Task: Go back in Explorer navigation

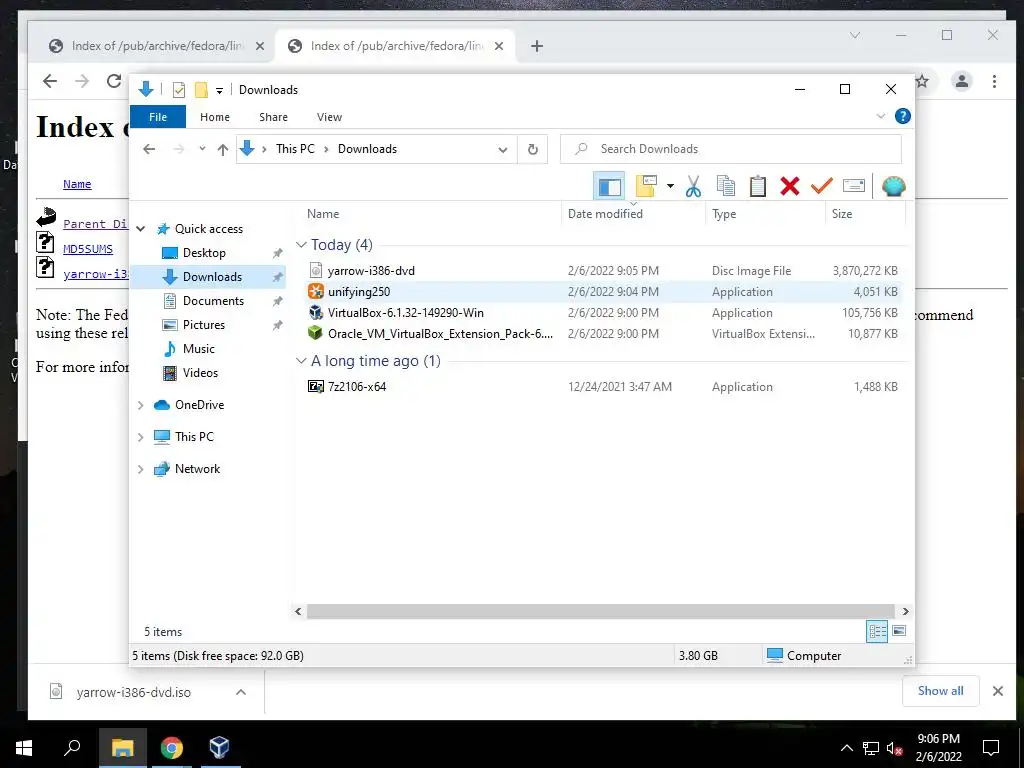Action: click(149, 149)
